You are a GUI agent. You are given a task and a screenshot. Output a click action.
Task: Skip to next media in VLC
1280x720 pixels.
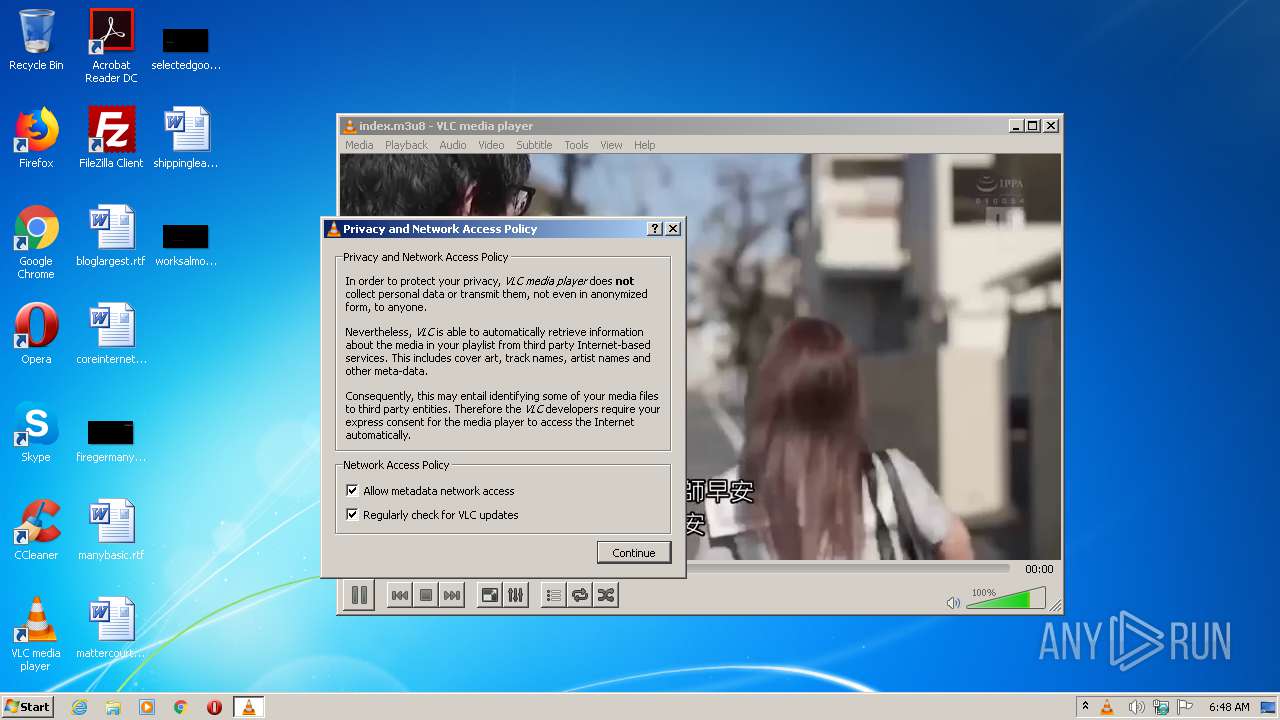(x=452, y=595)
